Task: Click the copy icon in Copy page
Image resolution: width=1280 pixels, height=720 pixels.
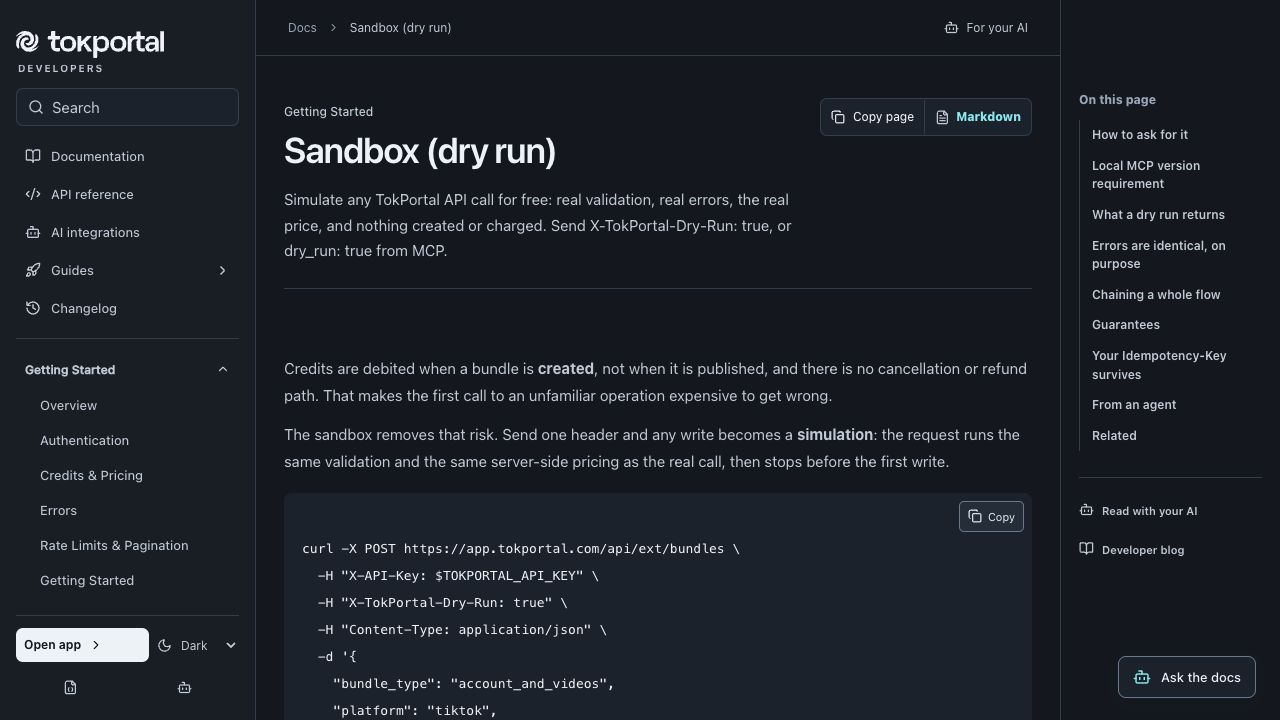Action: [838, 117]
